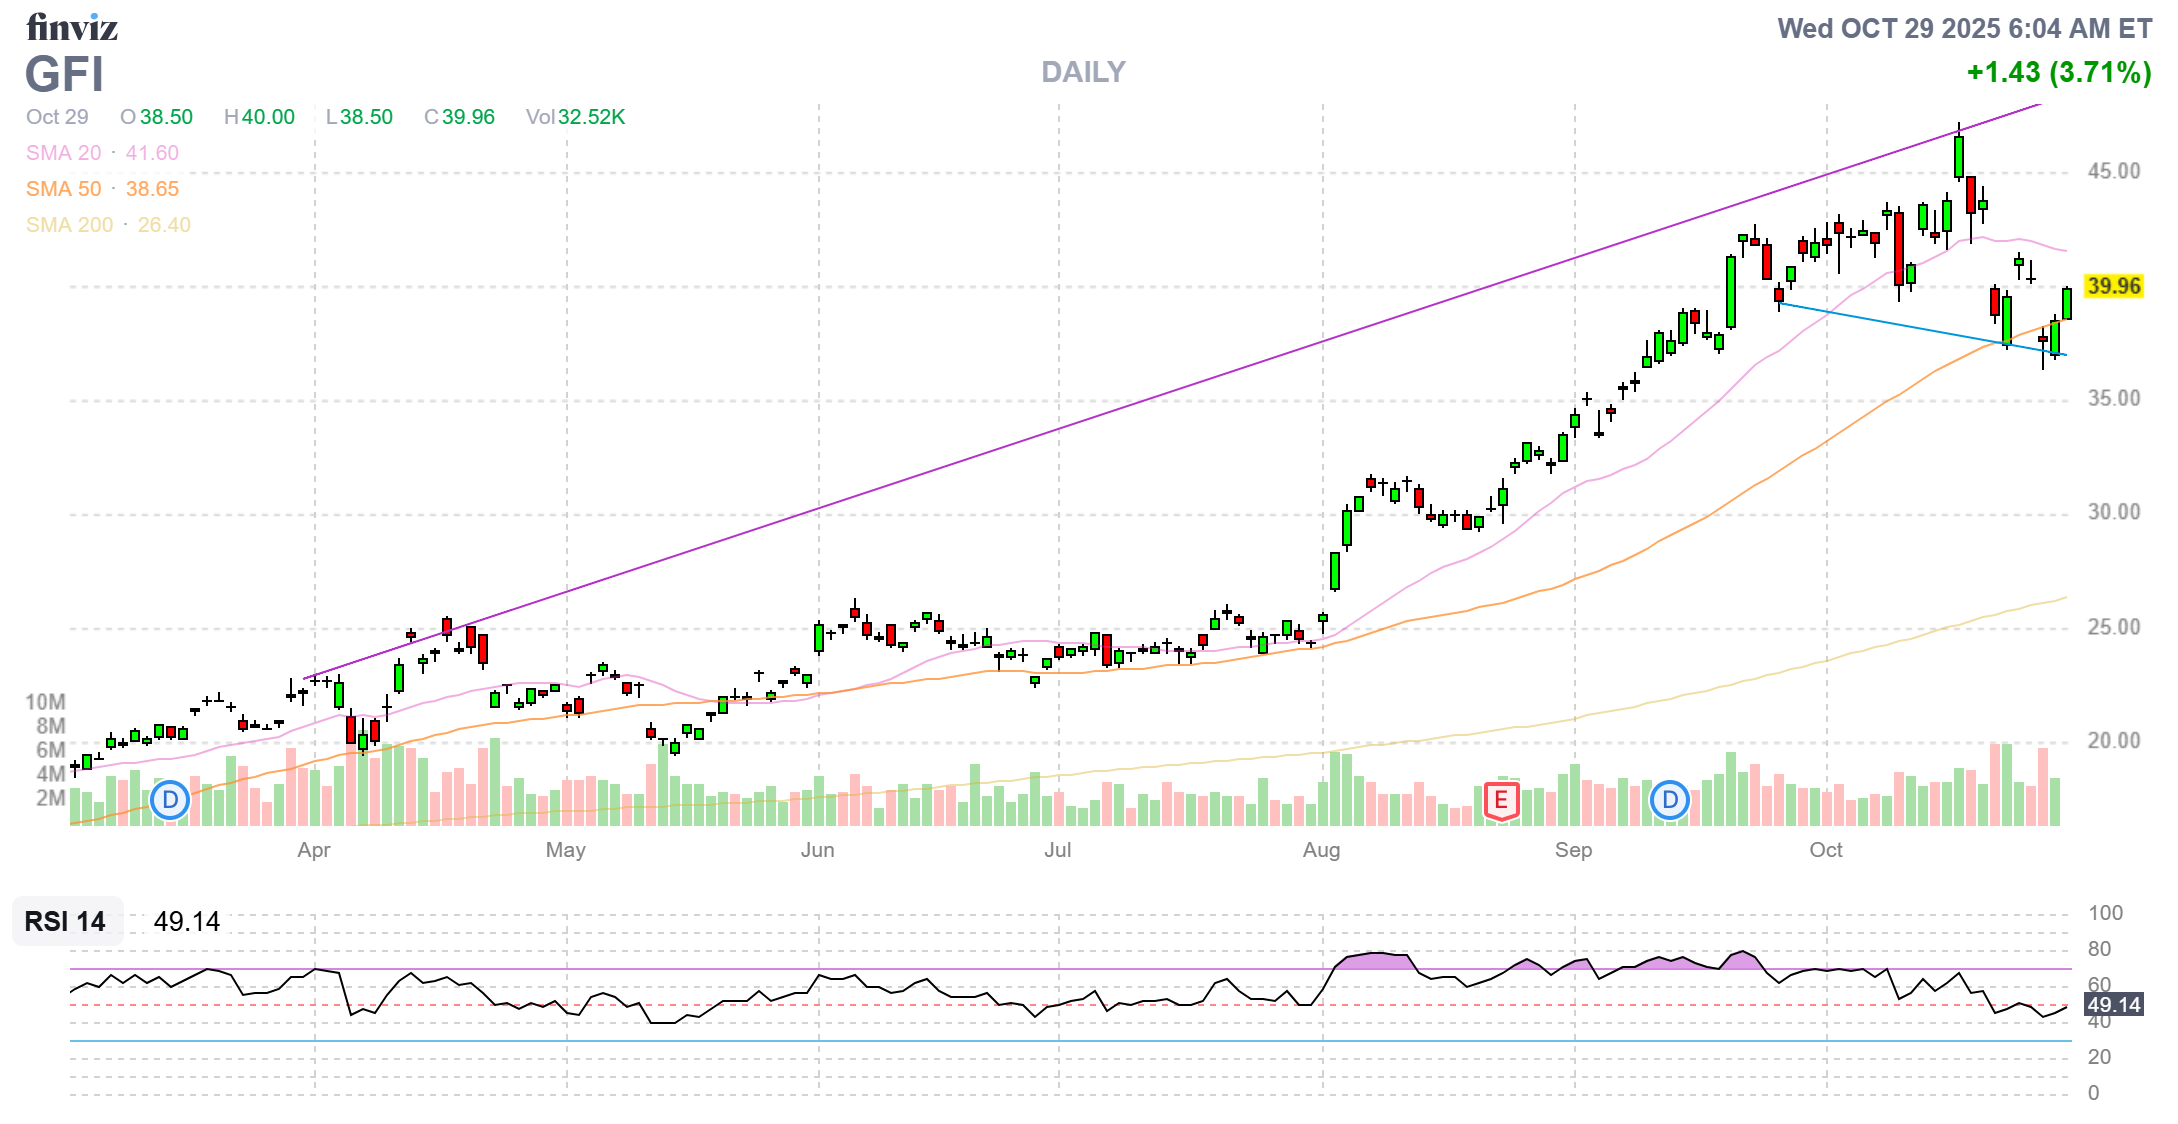Click the GFI ticker symbol
The width and height of the screenshot is (2178, 1124).
tap(64, 75)
